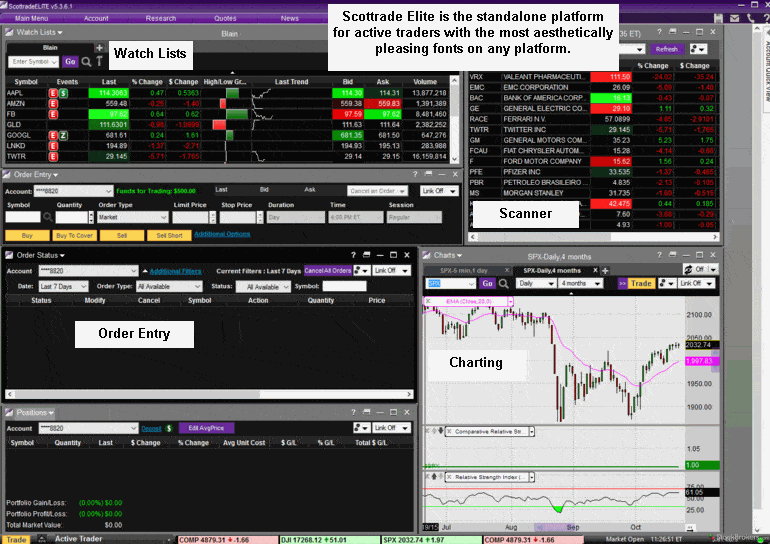Open the TWTR row E event icon

tap(53, 157)
